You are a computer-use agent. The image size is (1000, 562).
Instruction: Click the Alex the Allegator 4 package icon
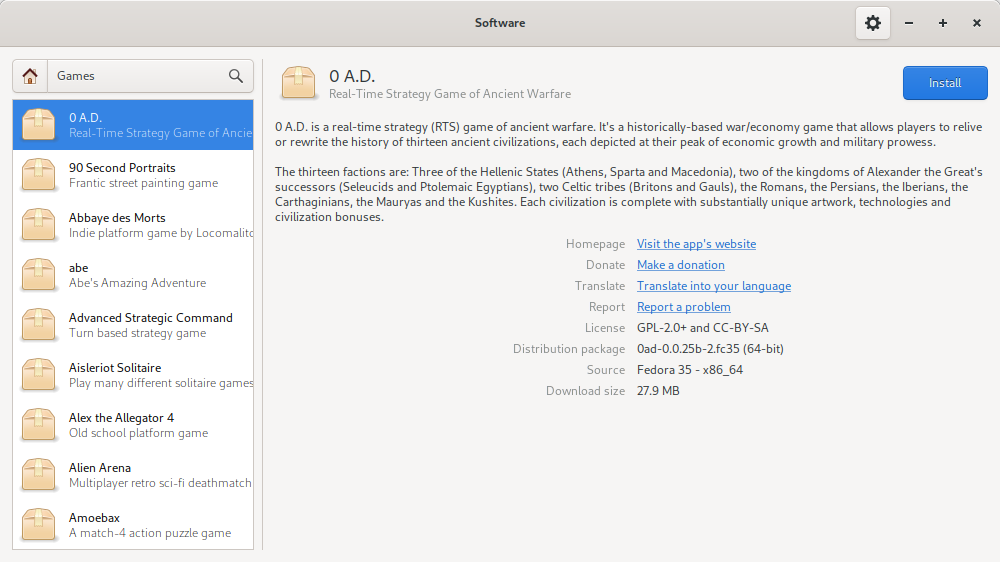pyautogui.click(x=38, y=425)
